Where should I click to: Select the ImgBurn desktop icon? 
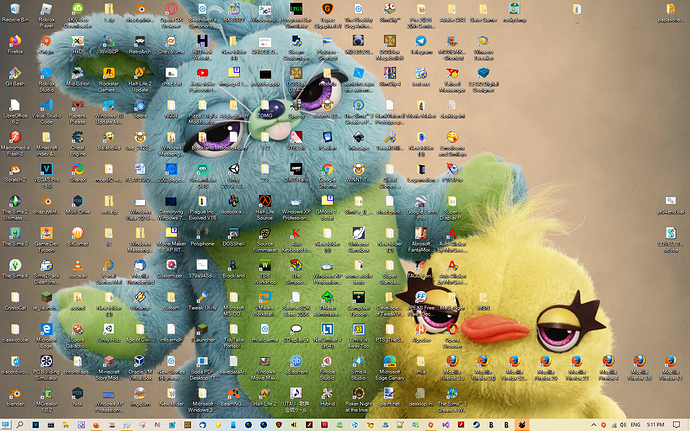click(140, 398)
